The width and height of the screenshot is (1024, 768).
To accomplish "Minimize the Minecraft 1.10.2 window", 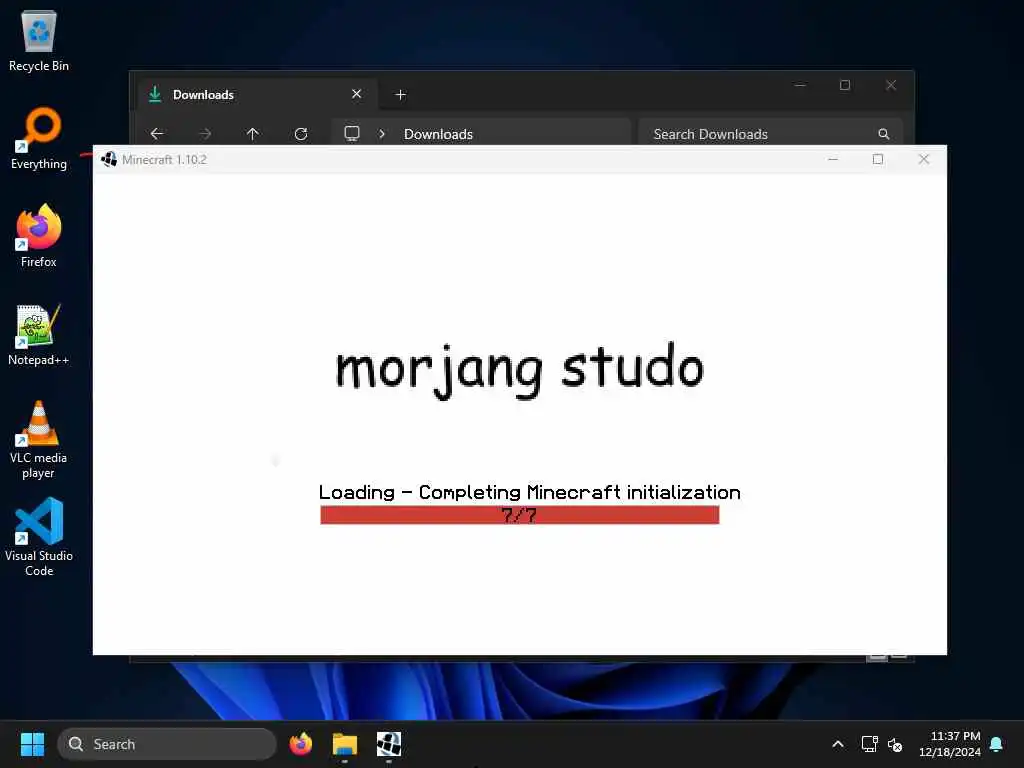I will [833, 159].
